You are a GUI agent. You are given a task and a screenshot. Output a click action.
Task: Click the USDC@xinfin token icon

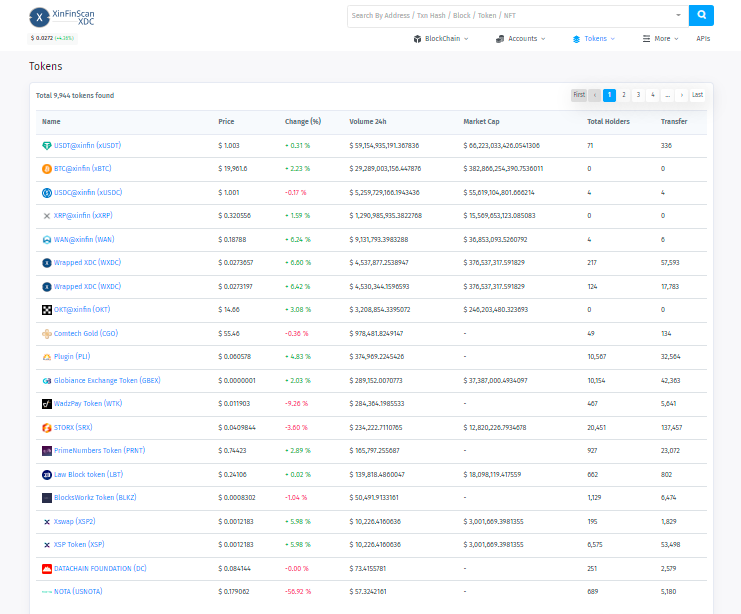pyautogui.click(x=46, y=192)
